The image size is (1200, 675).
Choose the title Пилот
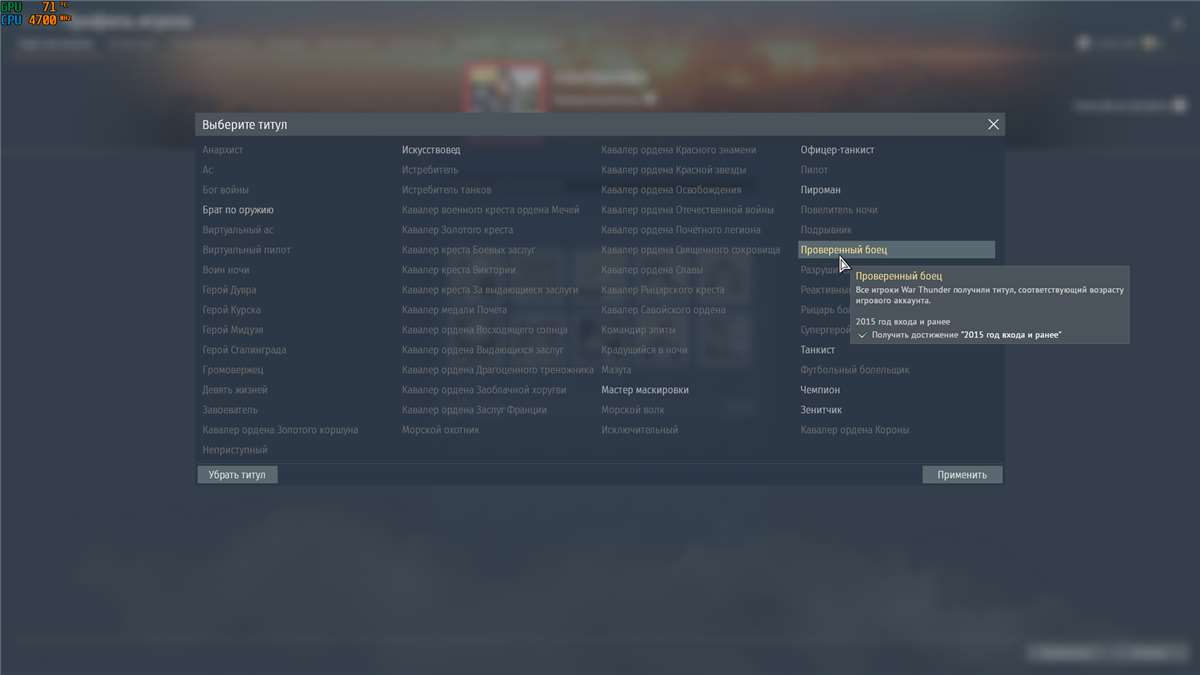(814, 170)
